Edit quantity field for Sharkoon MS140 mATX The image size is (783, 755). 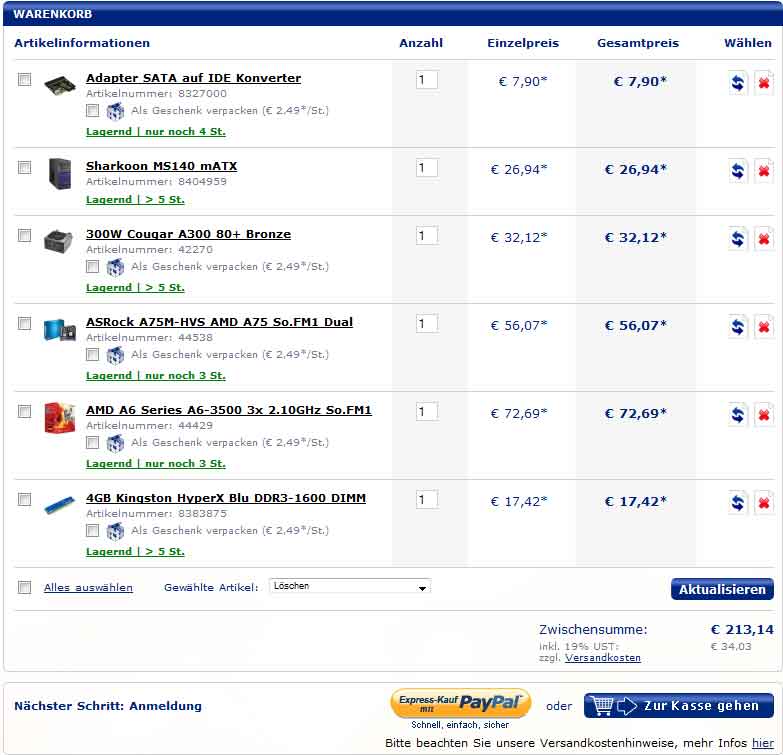pos(427,168)
